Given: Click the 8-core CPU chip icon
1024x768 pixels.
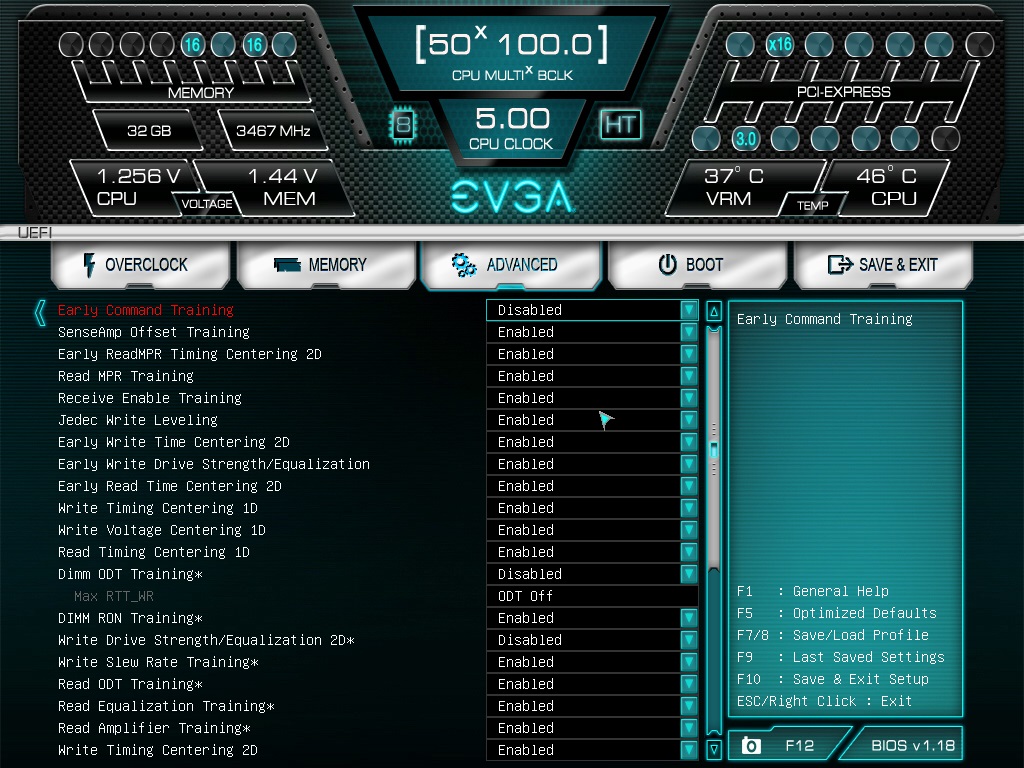Looking at the screenshot, I should 403,123.
